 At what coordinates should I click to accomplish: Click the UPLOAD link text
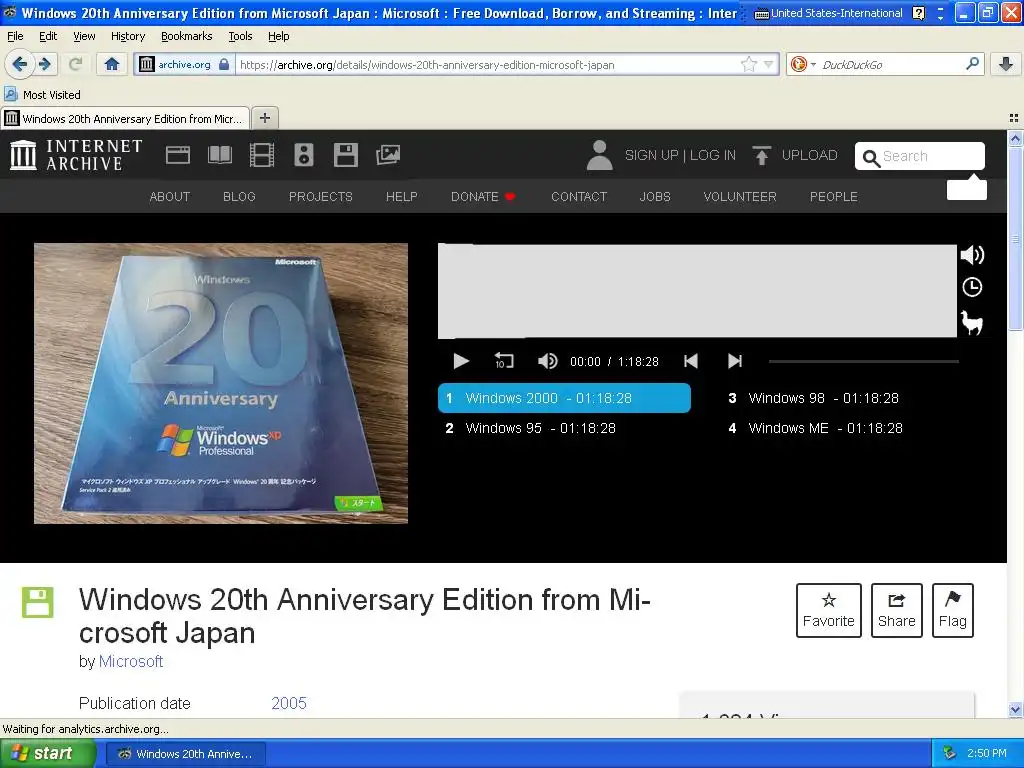point(810,155)
